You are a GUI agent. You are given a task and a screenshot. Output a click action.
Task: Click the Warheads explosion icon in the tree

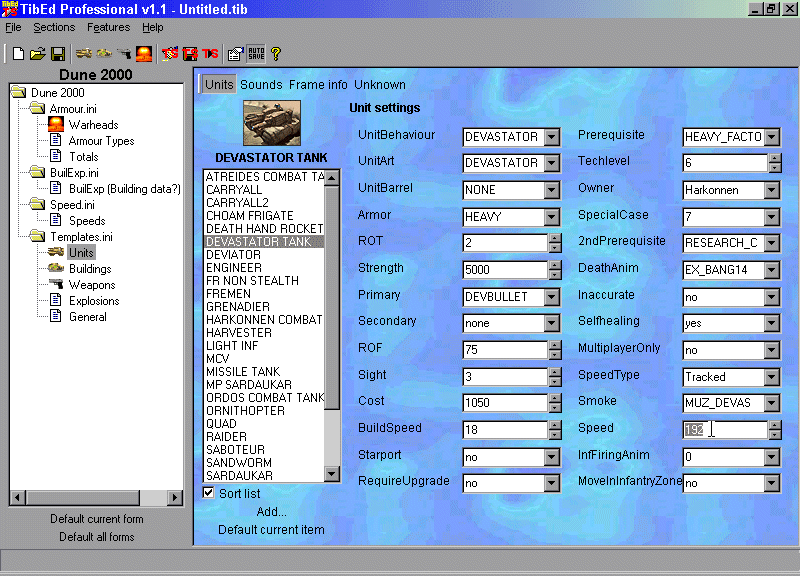(x=56, y=124)
